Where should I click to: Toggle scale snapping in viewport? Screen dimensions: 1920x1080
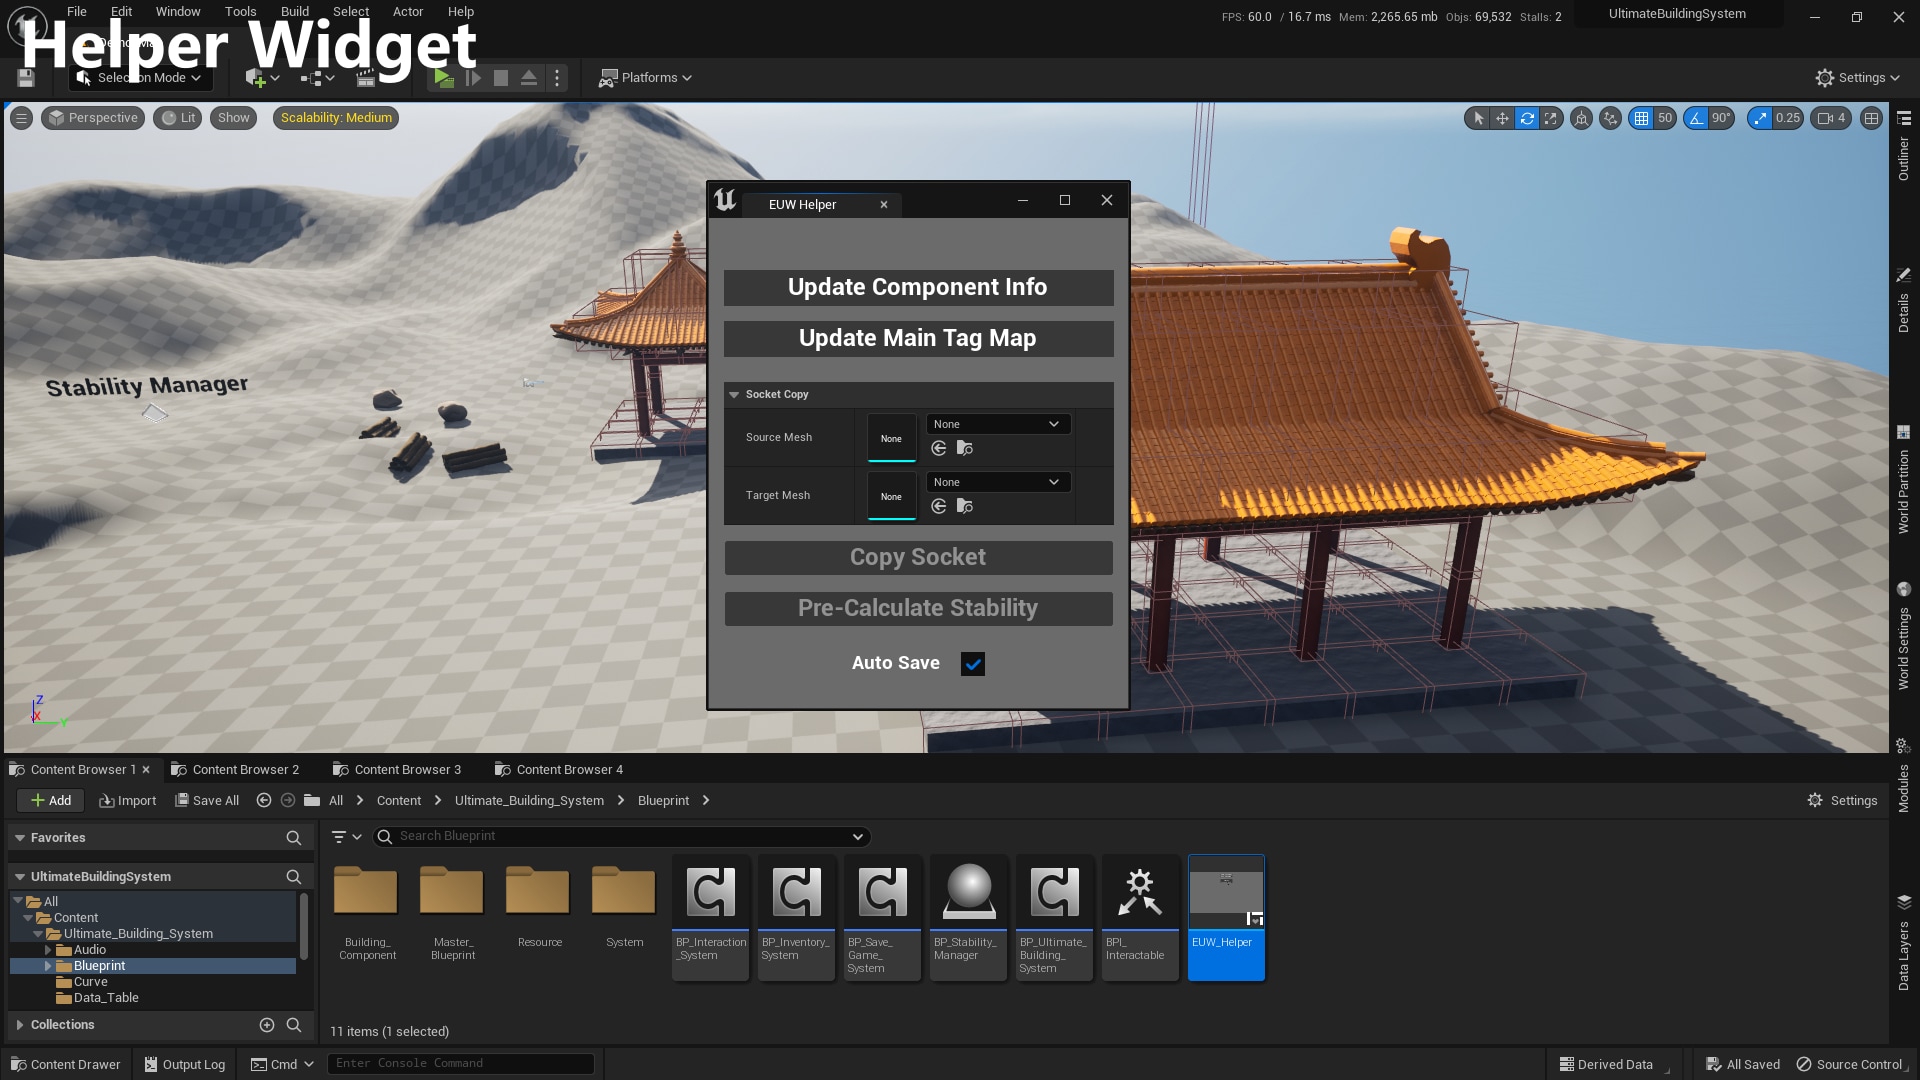coord(1760,118)
